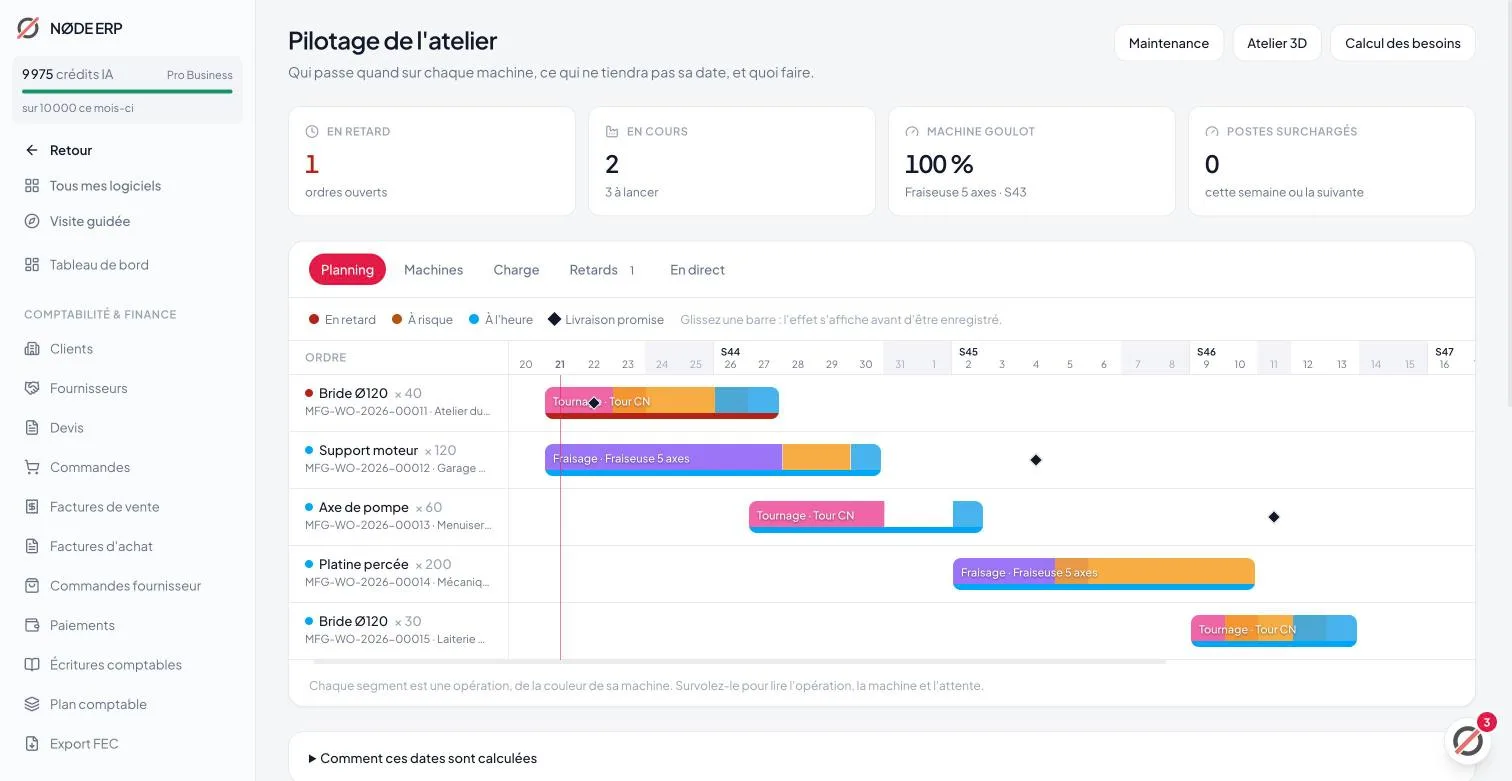
Task: Click the delivery diamond in the Support moteur row
Action: tap(1036, 460)
